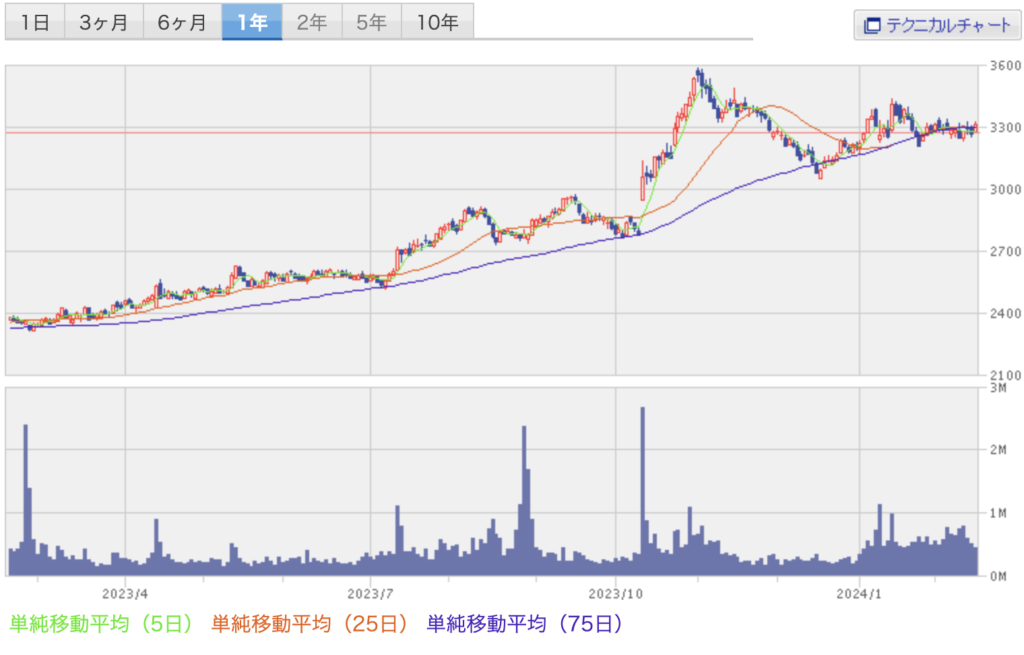The image size is (1024, 655).
Task: Click the 2023/7 date axis label
Action: (371, 591)
